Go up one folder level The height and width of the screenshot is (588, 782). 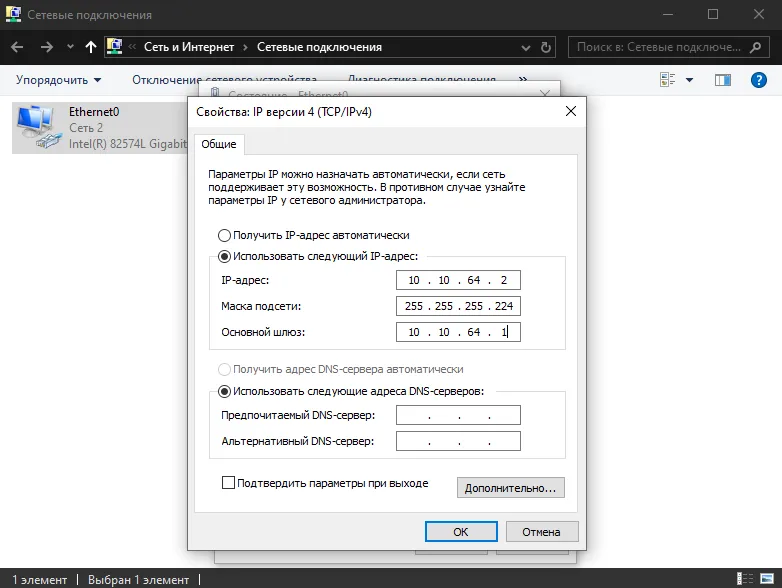(90, 47)
